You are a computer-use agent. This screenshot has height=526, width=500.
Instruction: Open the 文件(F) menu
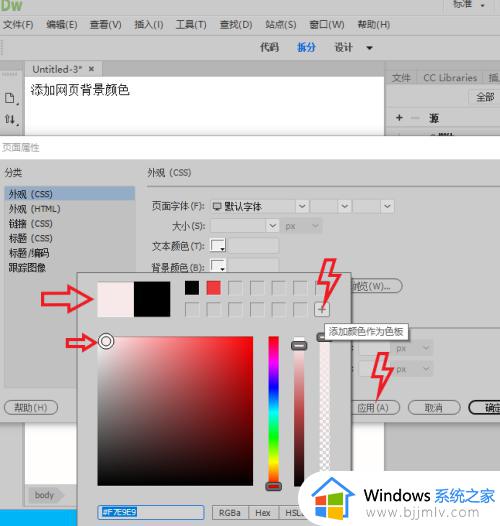click(x=18, y=24)
